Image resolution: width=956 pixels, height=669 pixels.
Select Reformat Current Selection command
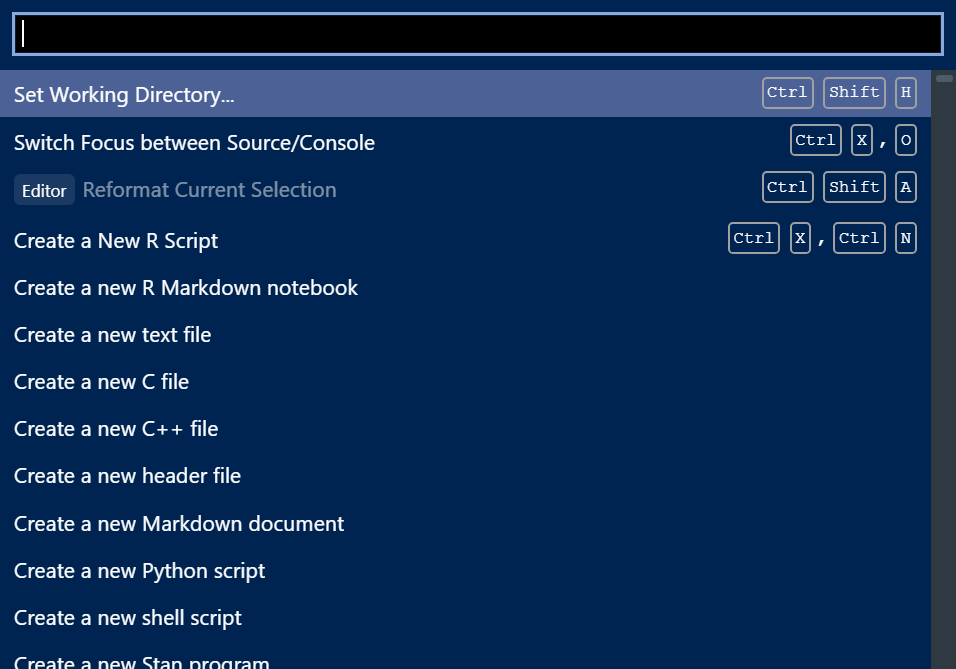tap(465, 188)
